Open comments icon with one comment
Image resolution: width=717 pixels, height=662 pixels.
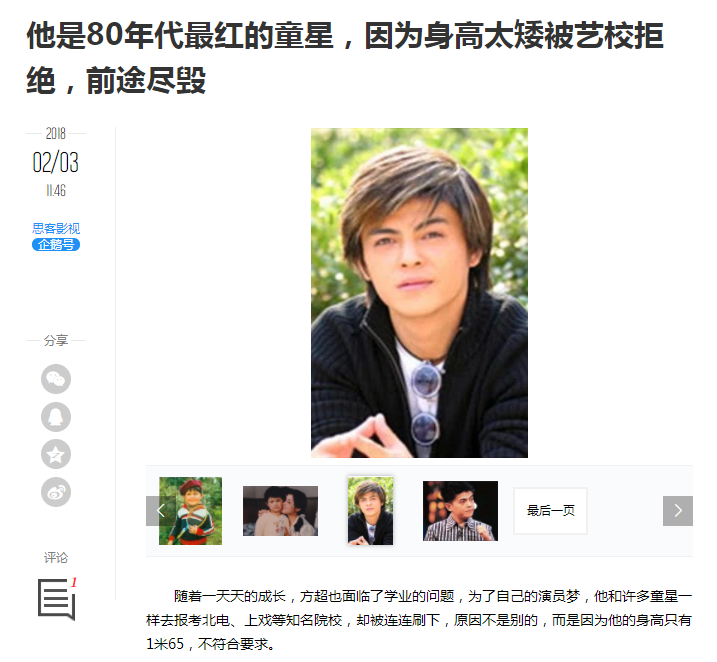pyautogui.click(x=57, y=599)
